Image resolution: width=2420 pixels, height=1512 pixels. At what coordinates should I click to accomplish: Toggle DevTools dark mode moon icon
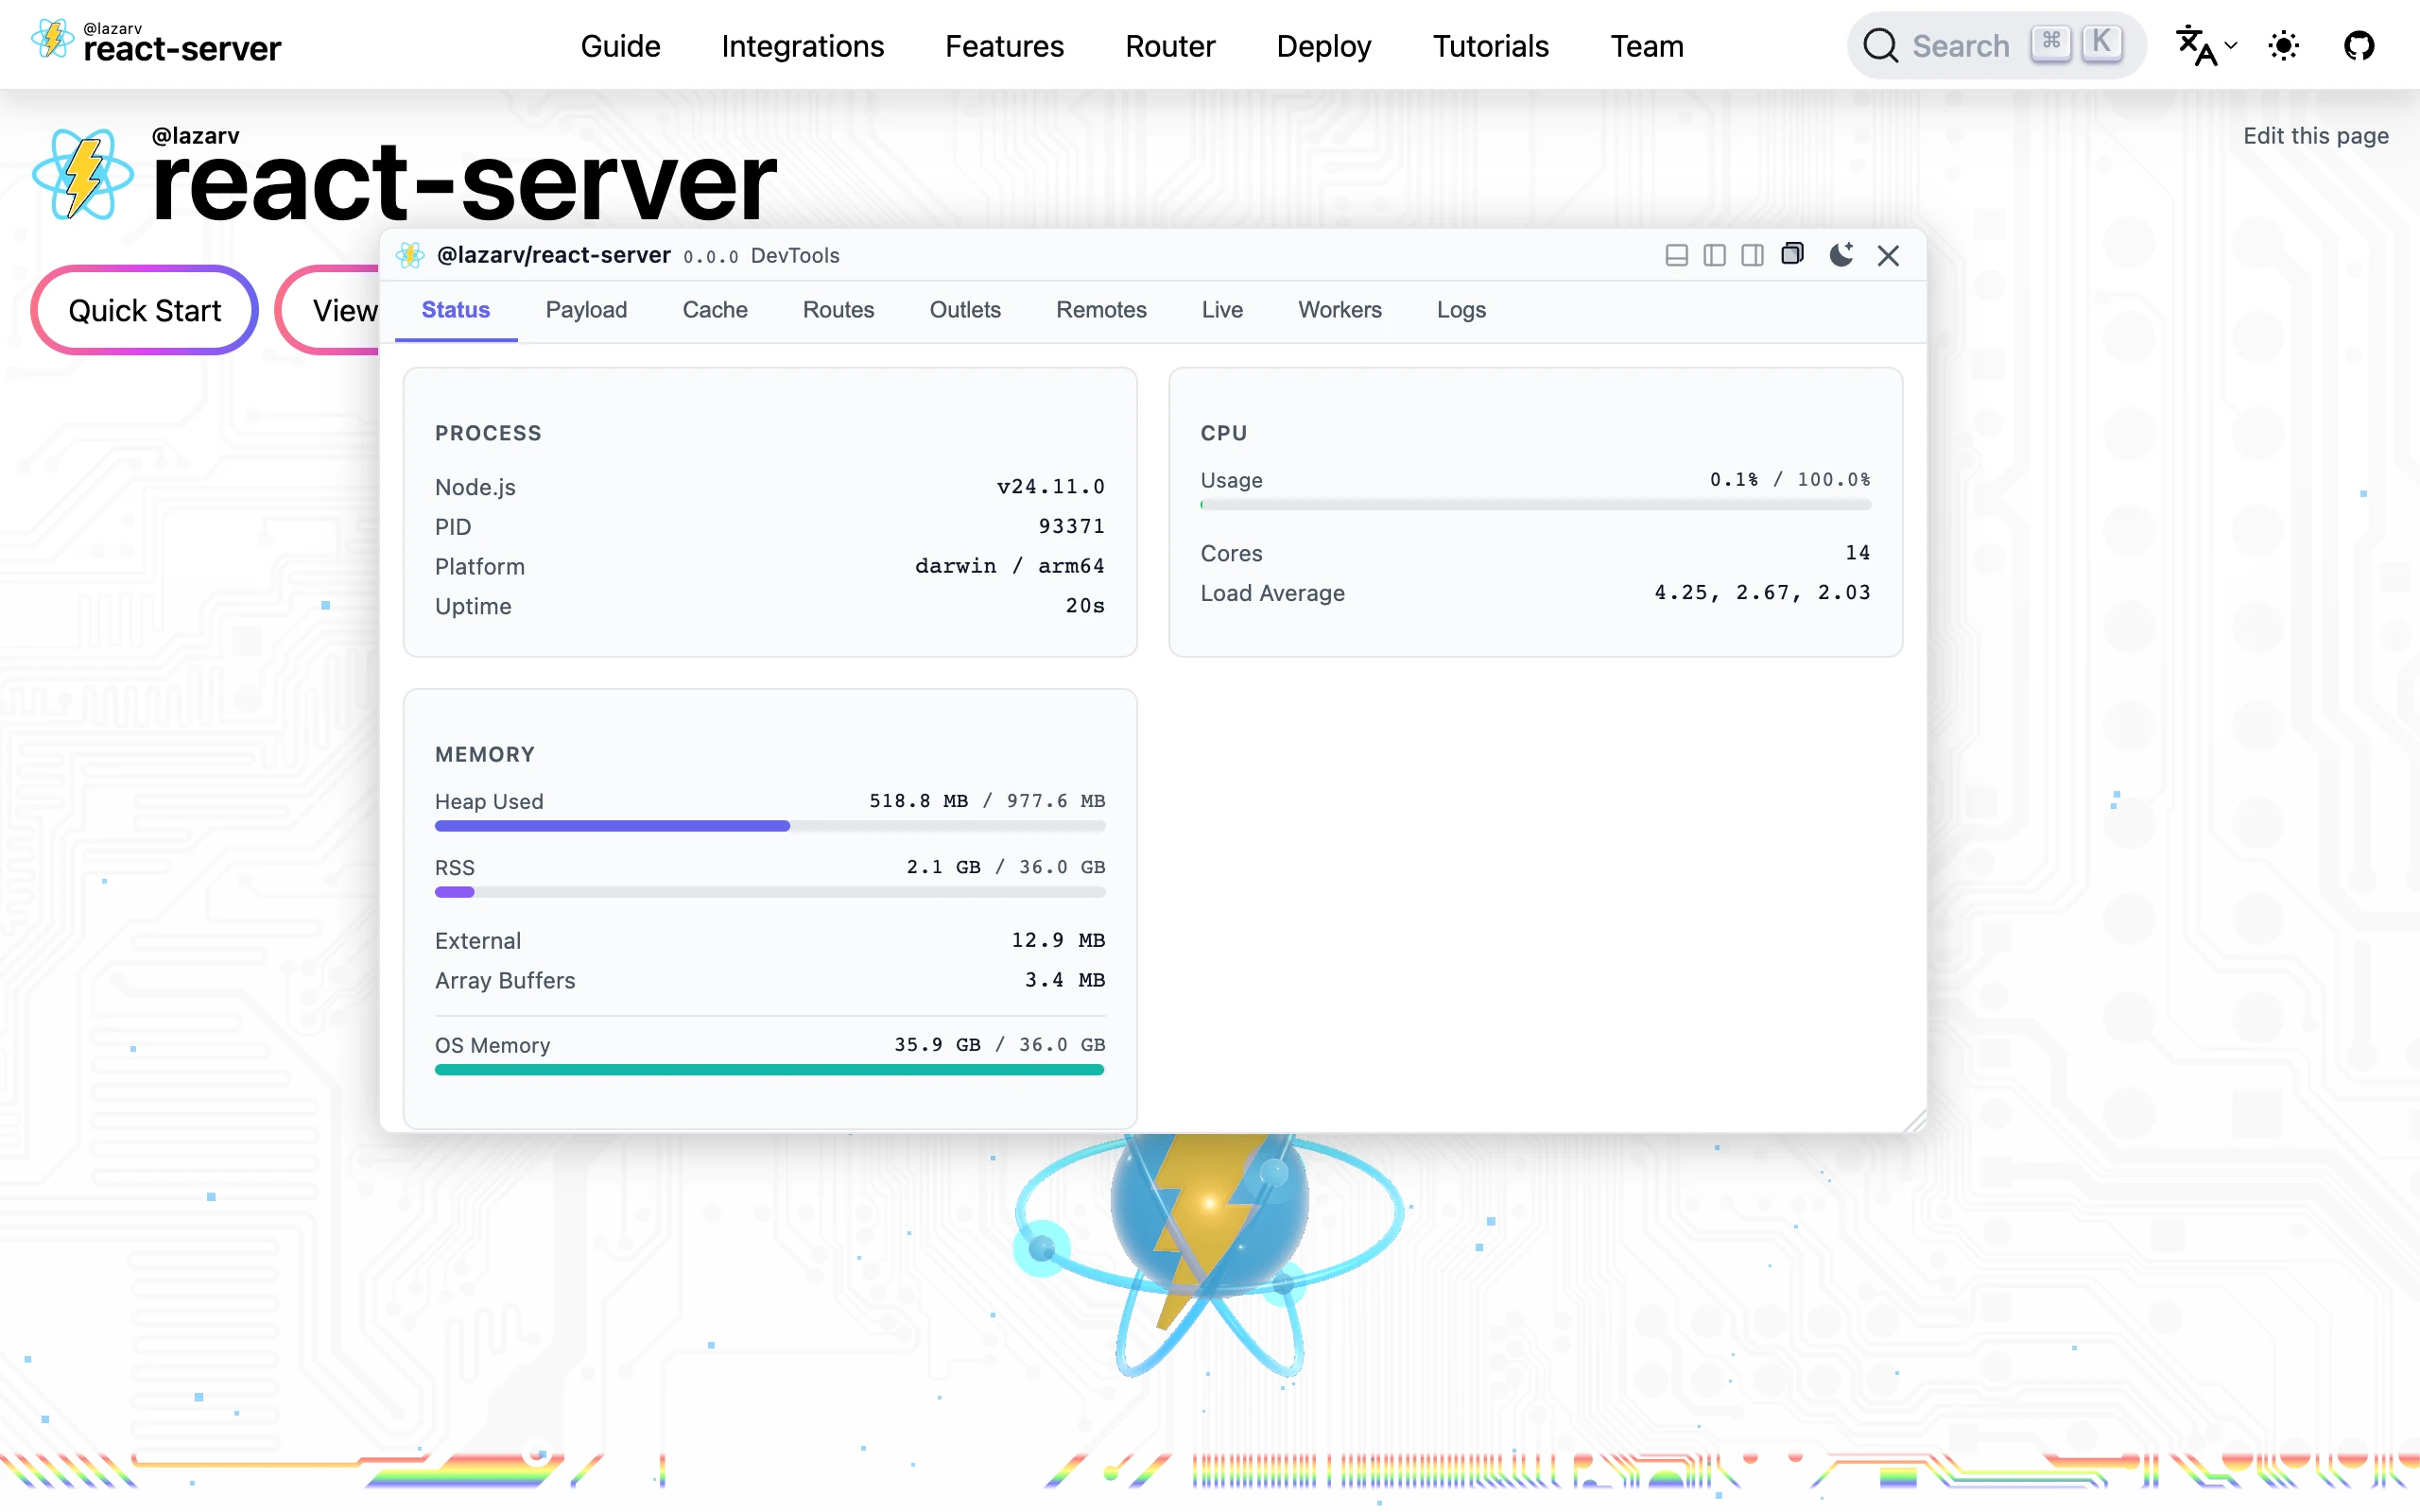pos(1841,255)
